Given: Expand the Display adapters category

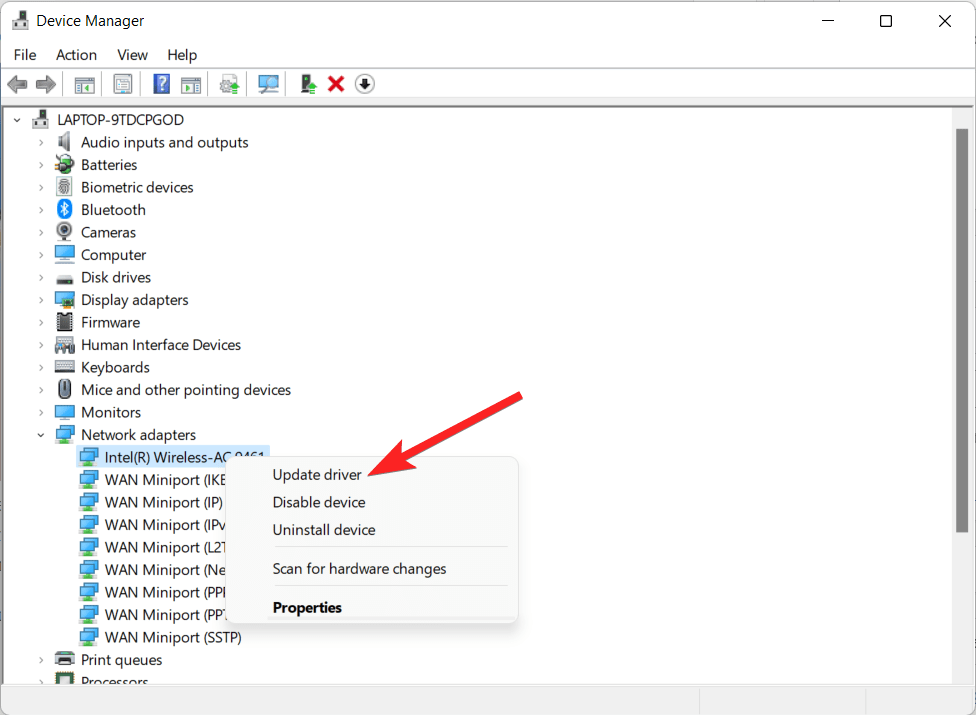Looking at the screenshot, I should pos(40,299).
